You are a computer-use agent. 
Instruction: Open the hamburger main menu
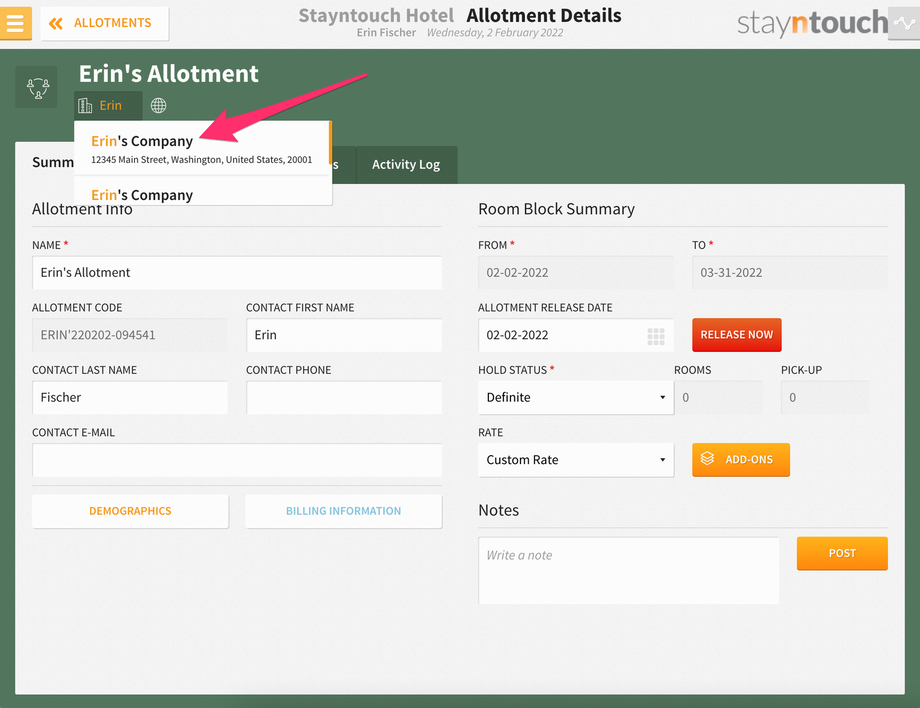[15, 23]
